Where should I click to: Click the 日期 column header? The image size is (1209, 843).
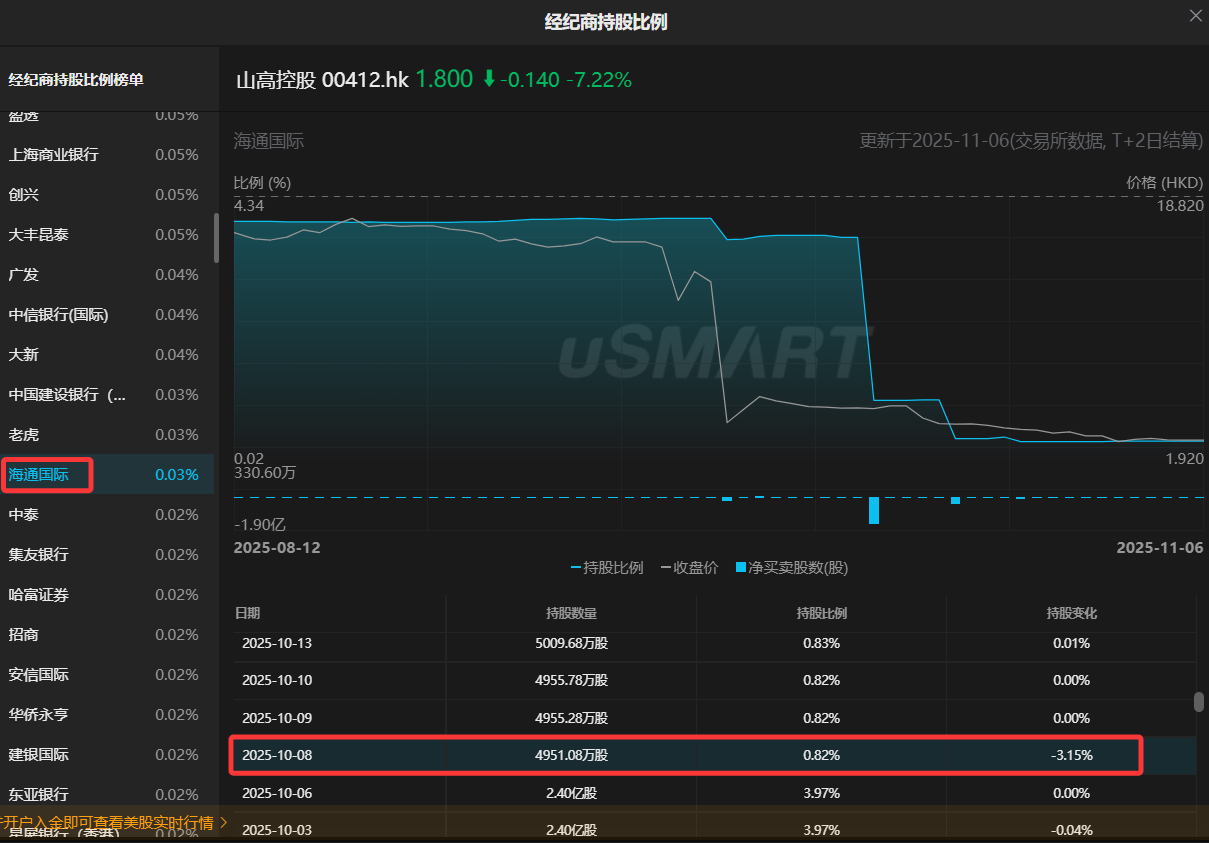click(x=247, y=613)
